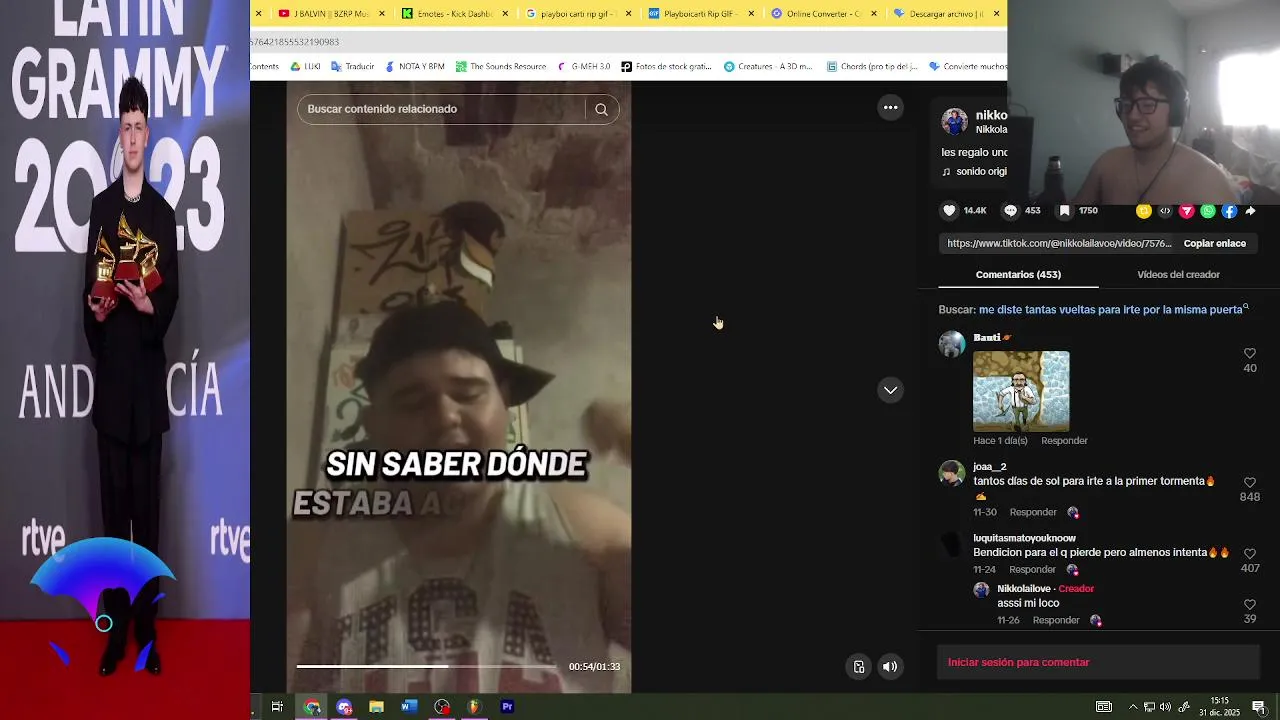1280x720 pixels.
Task: Like joaa__2's comment
Action: click(x=1249, y=483)
